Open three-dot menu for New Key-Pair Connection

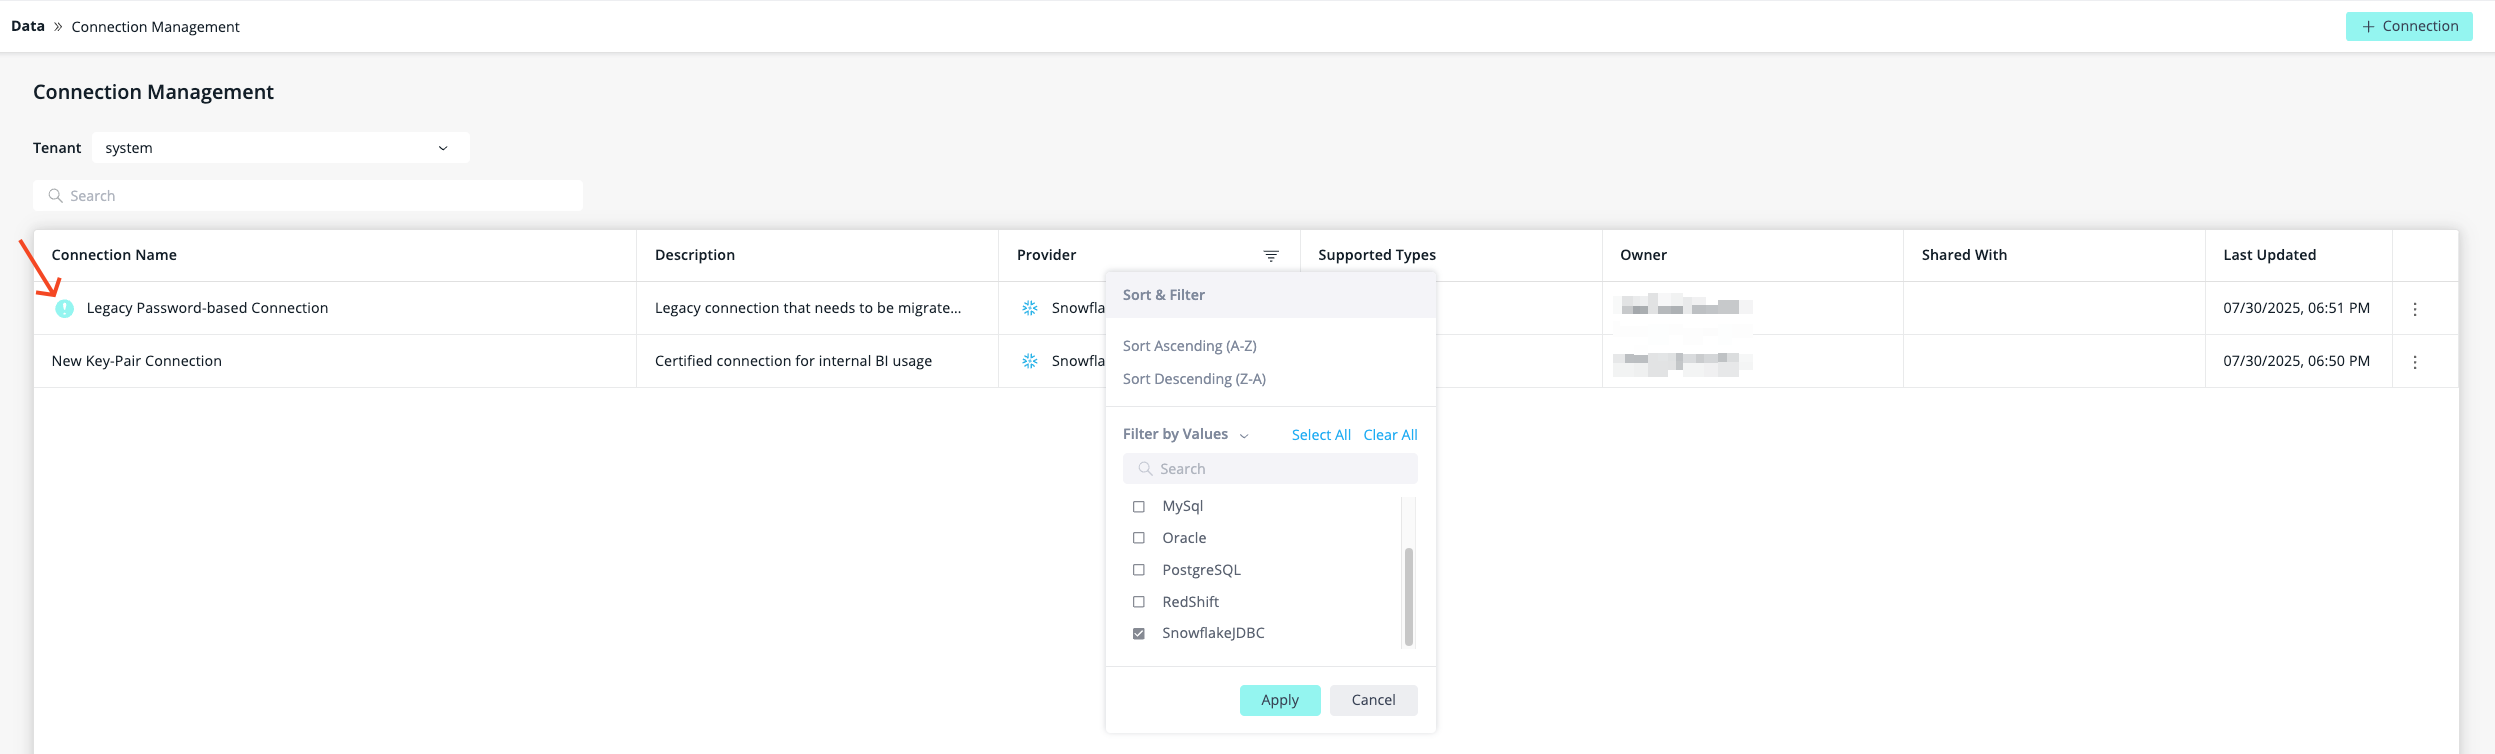2415,362
